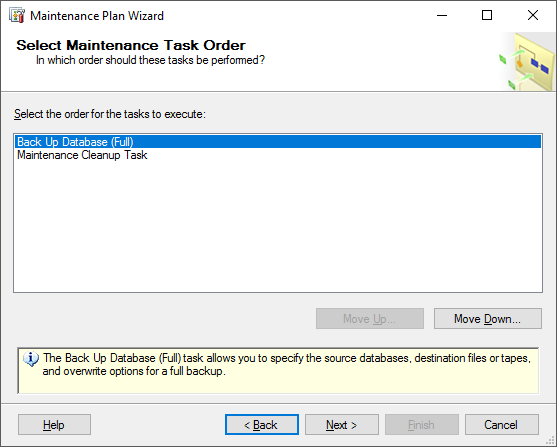The height and width of the screenshot is (447, 557).
Task: Click the Select Maintenance Task Order heading
Action: [131, 45]
